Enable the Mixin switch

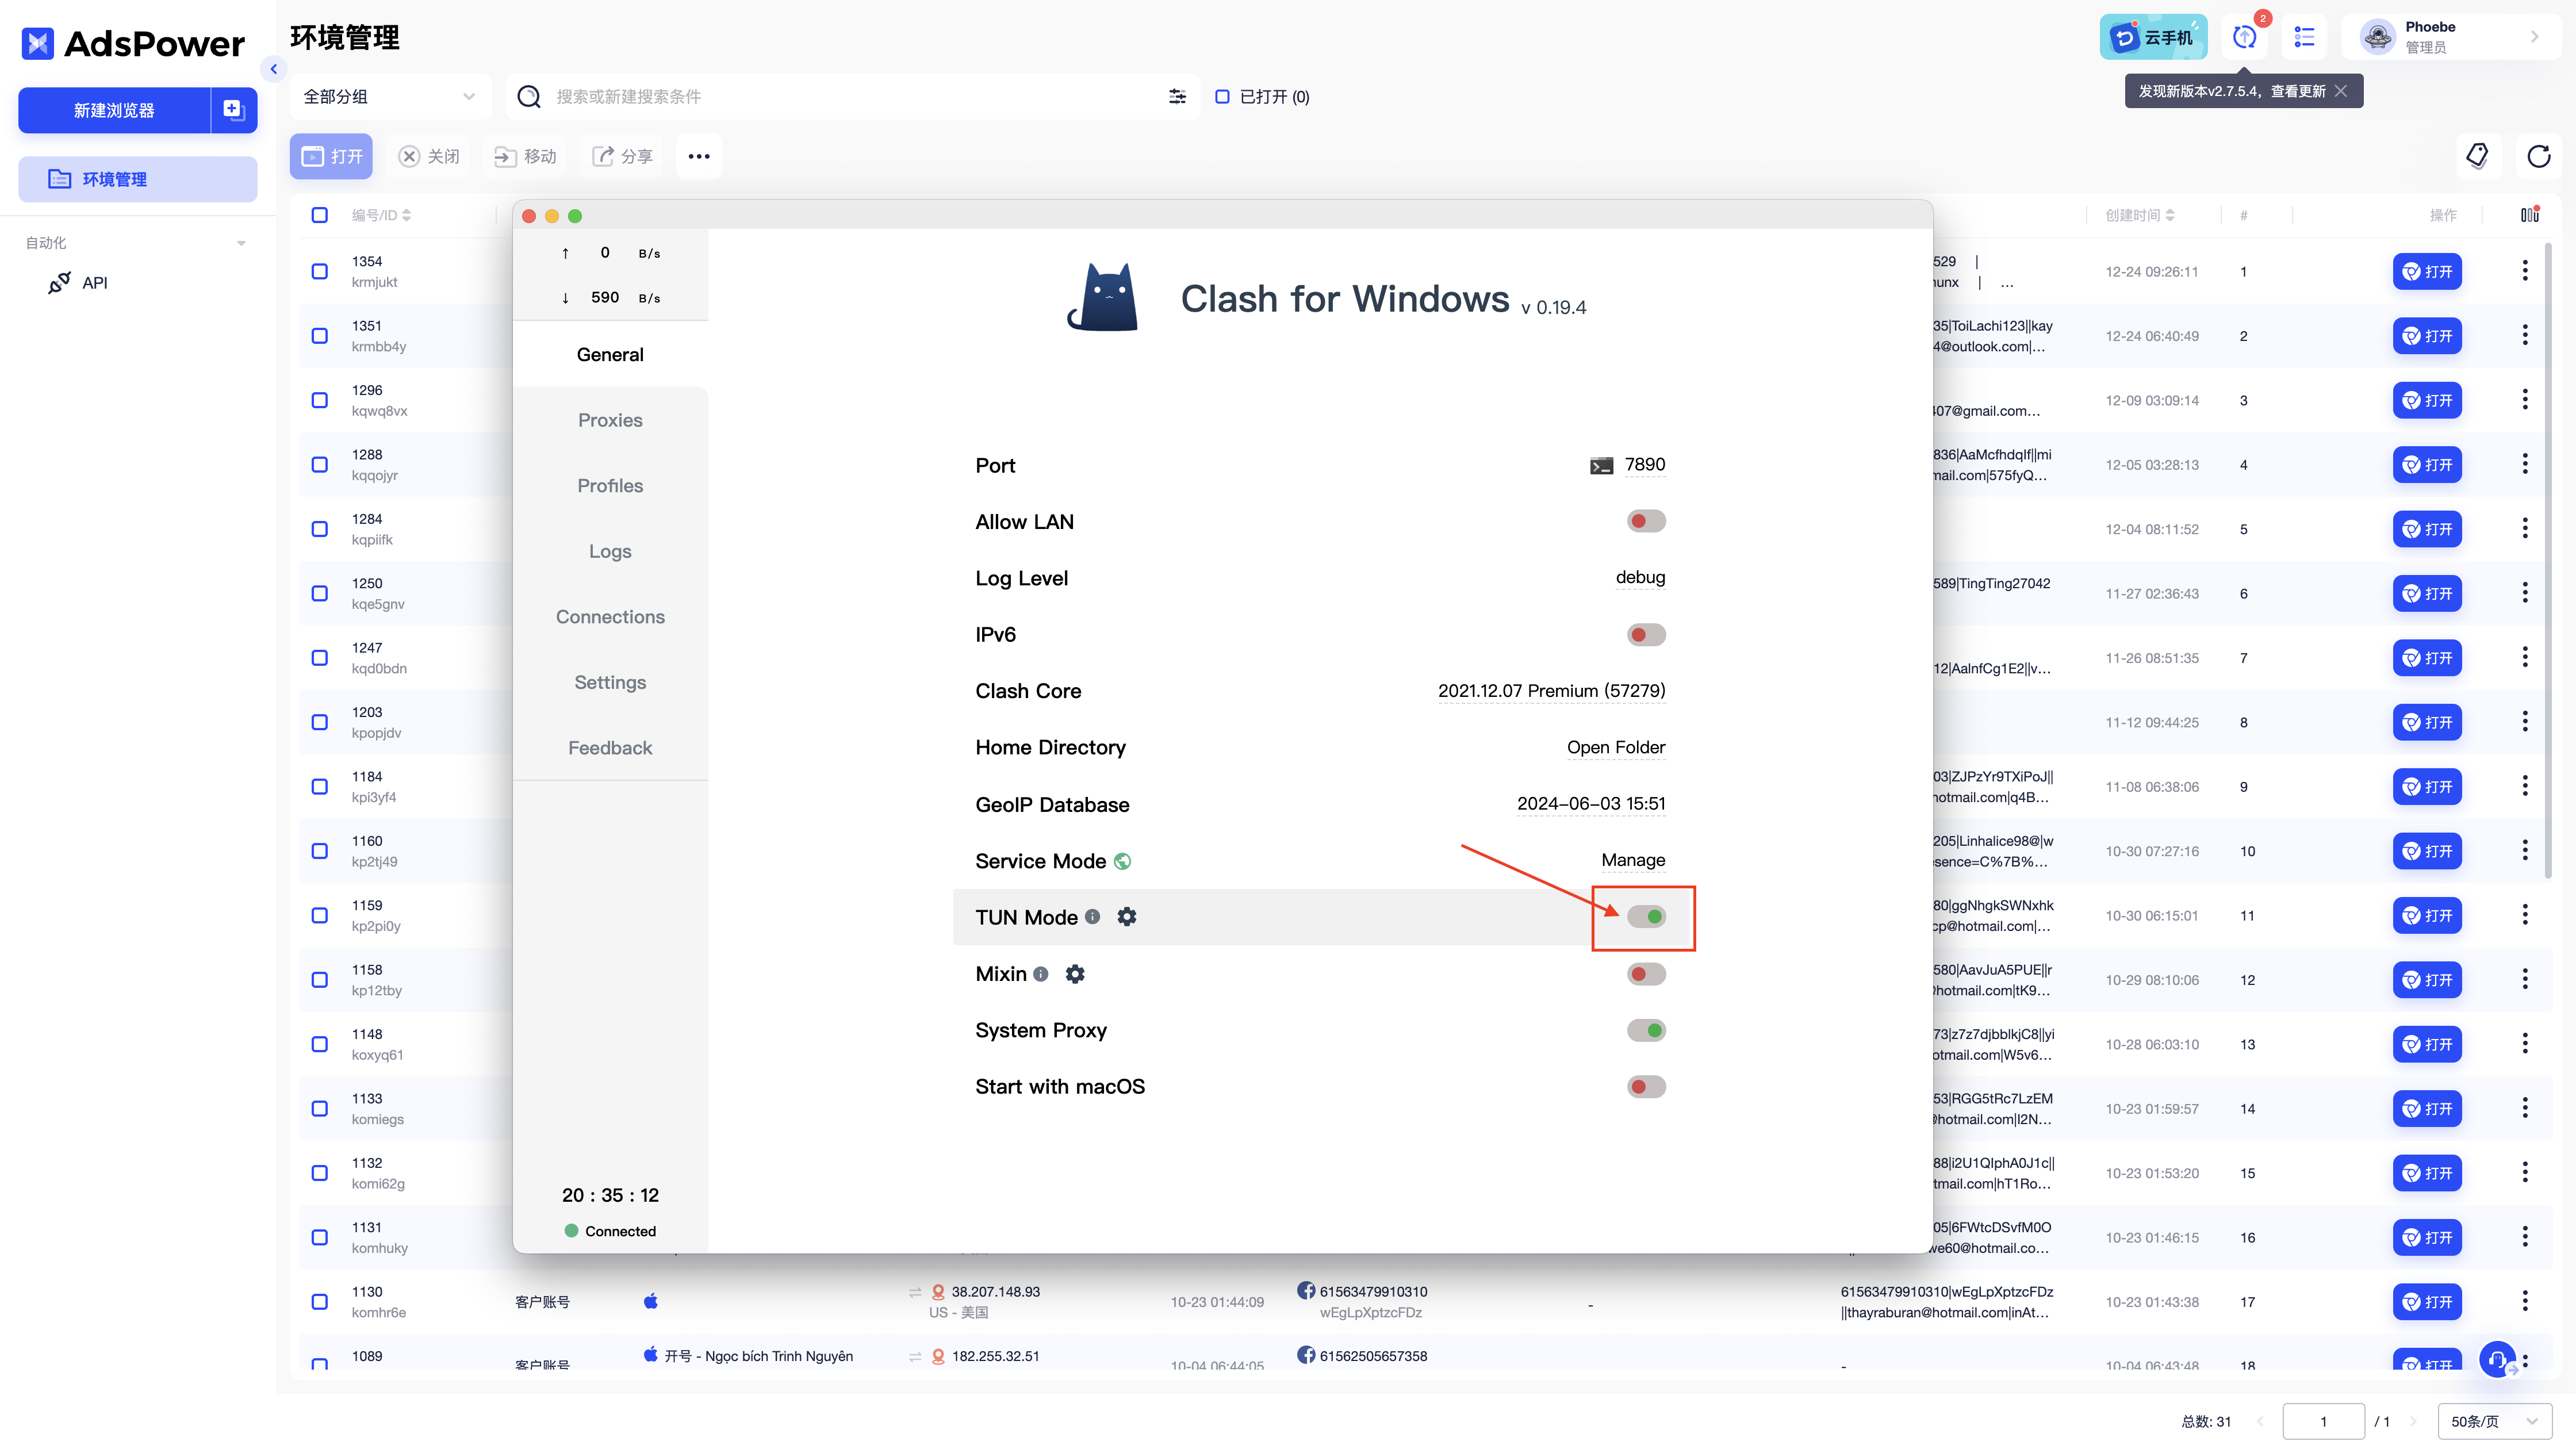click(1646, 974)
